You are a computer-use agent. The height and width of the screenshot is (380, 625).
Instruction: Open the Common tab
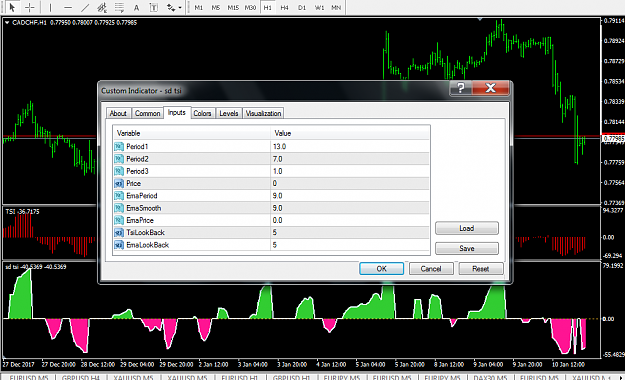[147, 113]
